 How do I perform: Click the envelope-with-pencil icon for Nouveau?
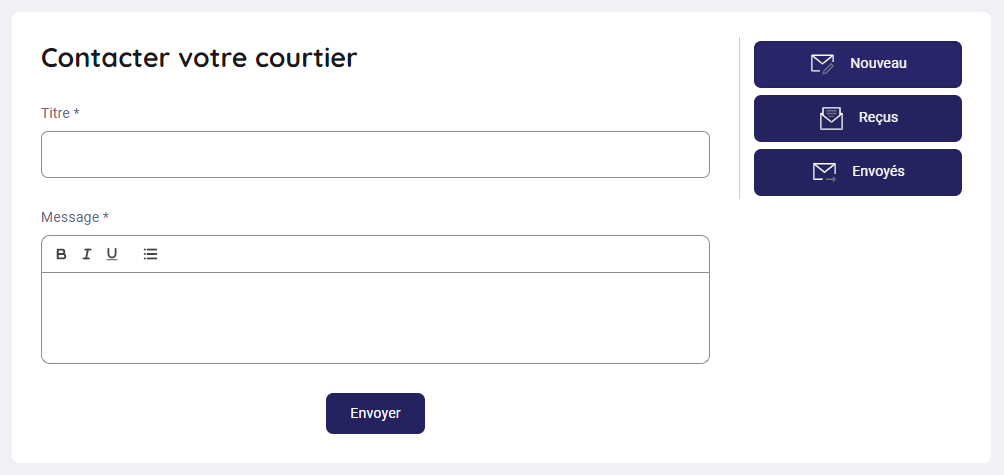[822, 64]
